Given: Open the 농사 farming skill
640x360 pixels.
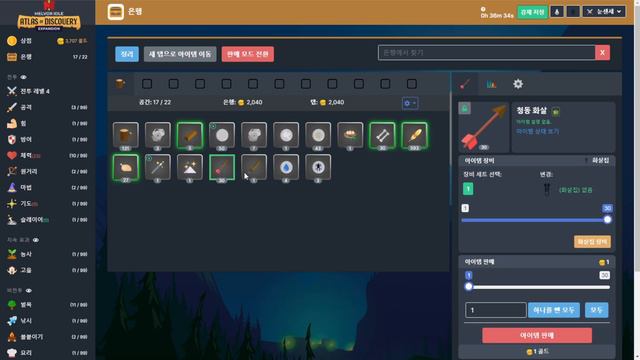Looking at the screenshot, I should 47,254.
